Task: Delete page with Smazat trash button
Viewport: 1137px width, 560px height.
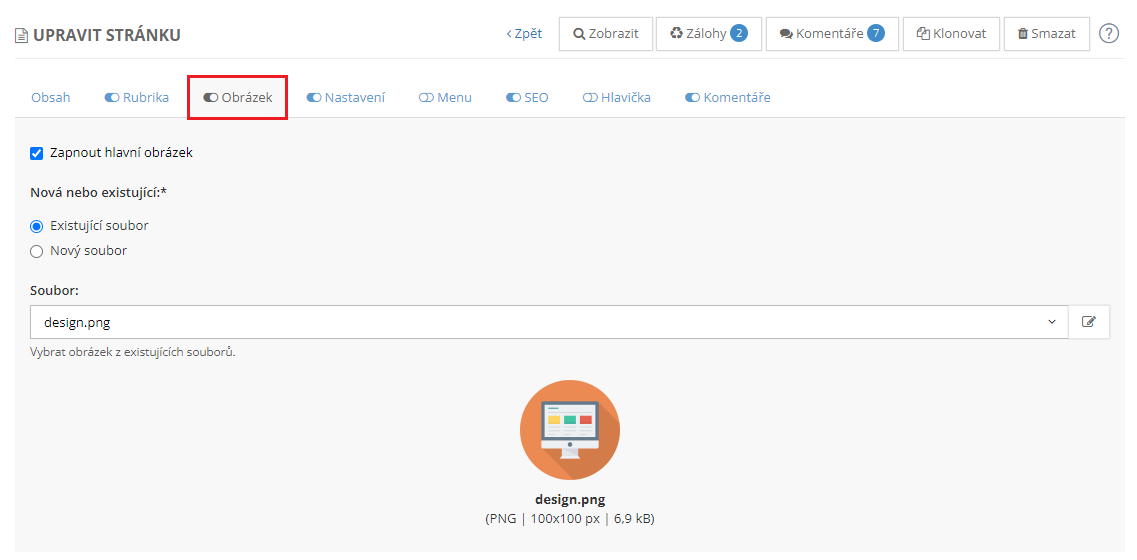Action: coord(1046,33)
